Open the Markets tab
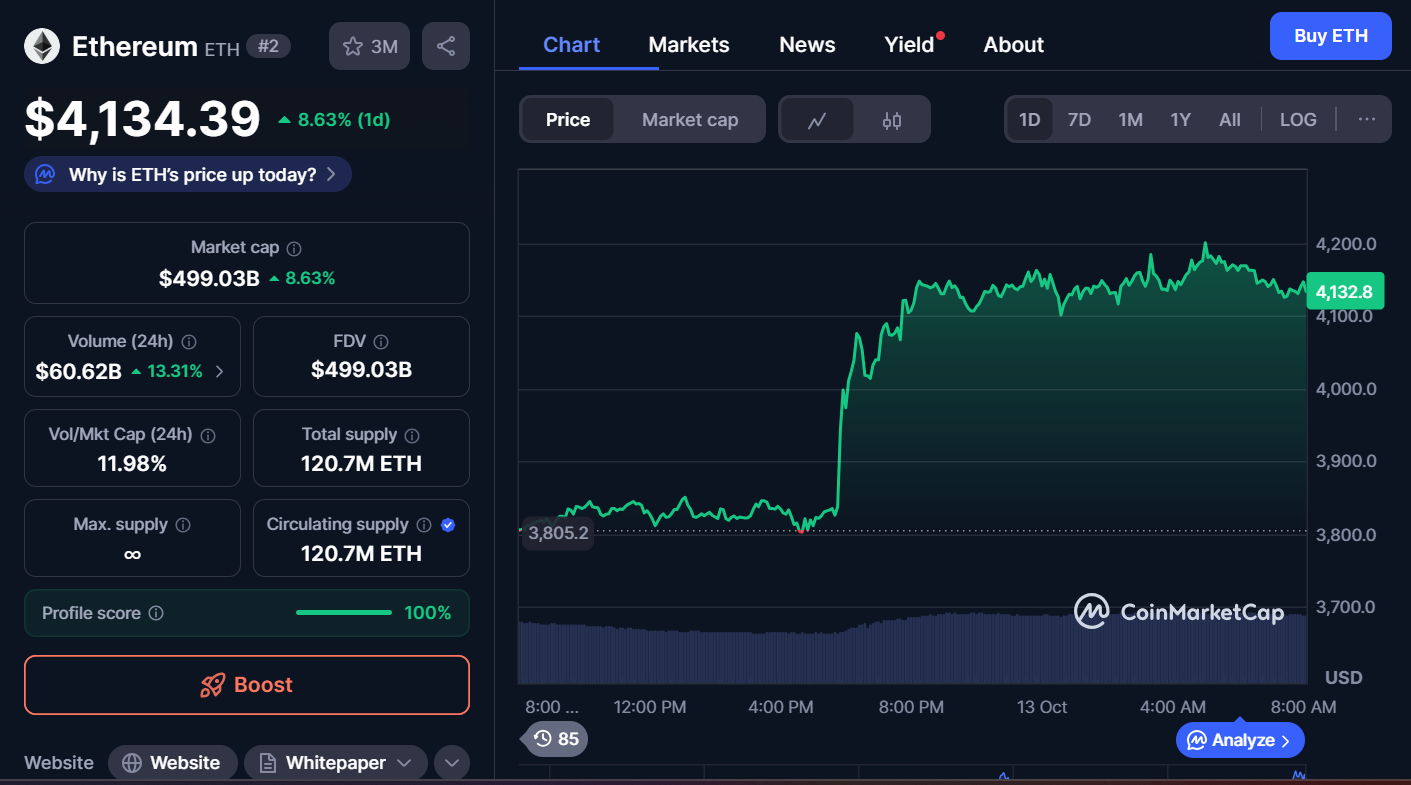This screenshot has height=785, width=1411. point(689,45)
